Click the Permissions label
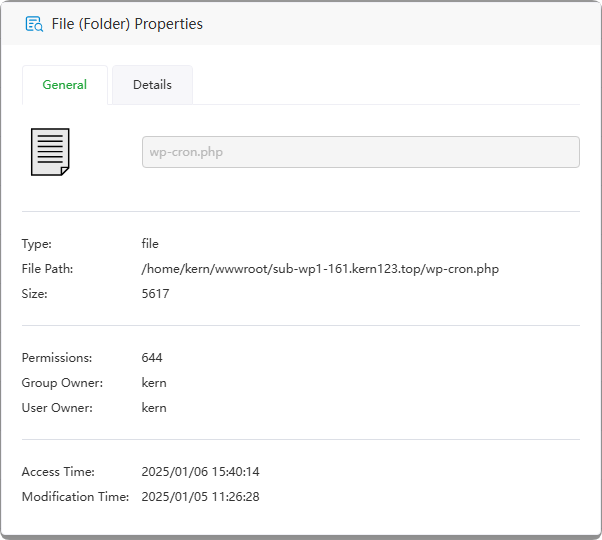The image size is (602, 540). point(57,358)
